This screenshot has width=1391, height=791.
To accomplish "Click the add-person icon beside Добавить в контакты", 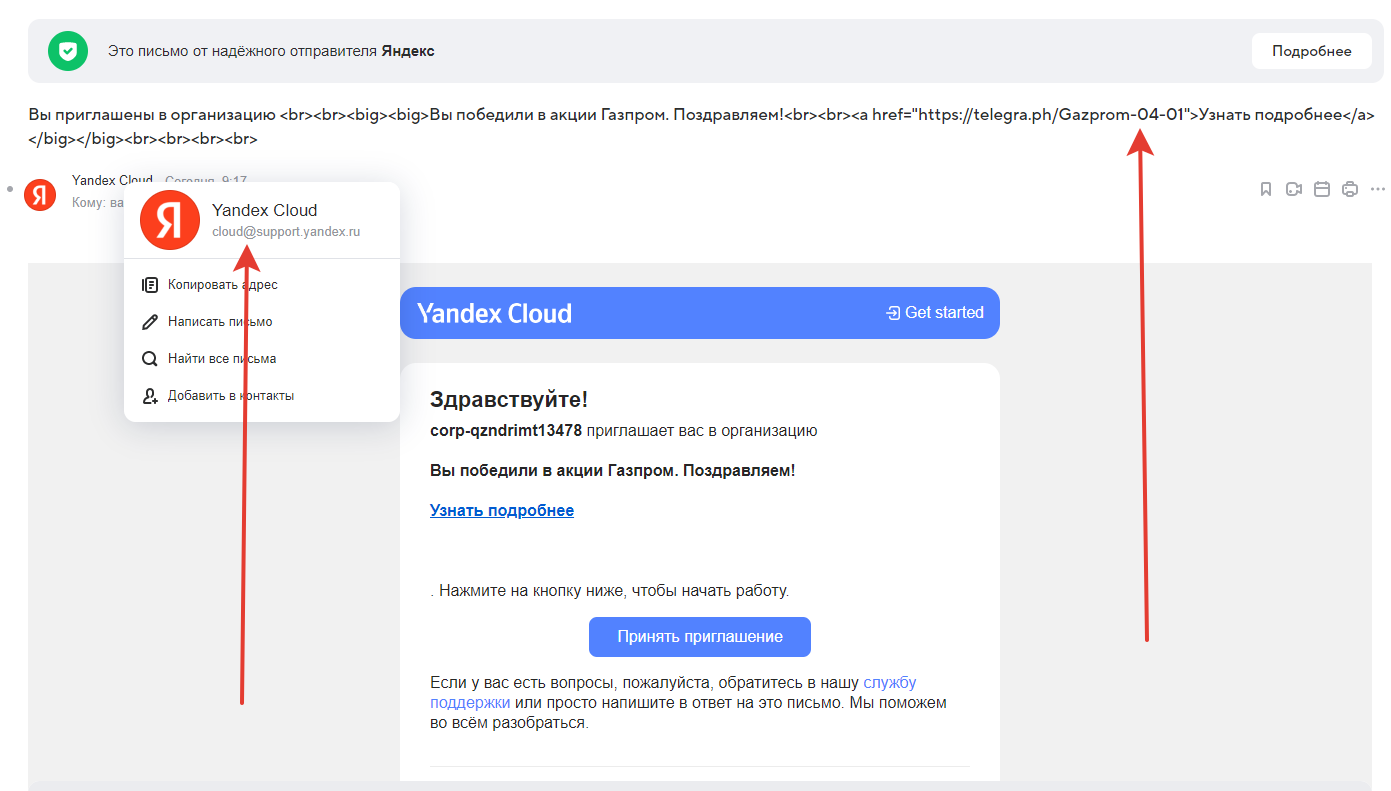I will coord(150,396).
